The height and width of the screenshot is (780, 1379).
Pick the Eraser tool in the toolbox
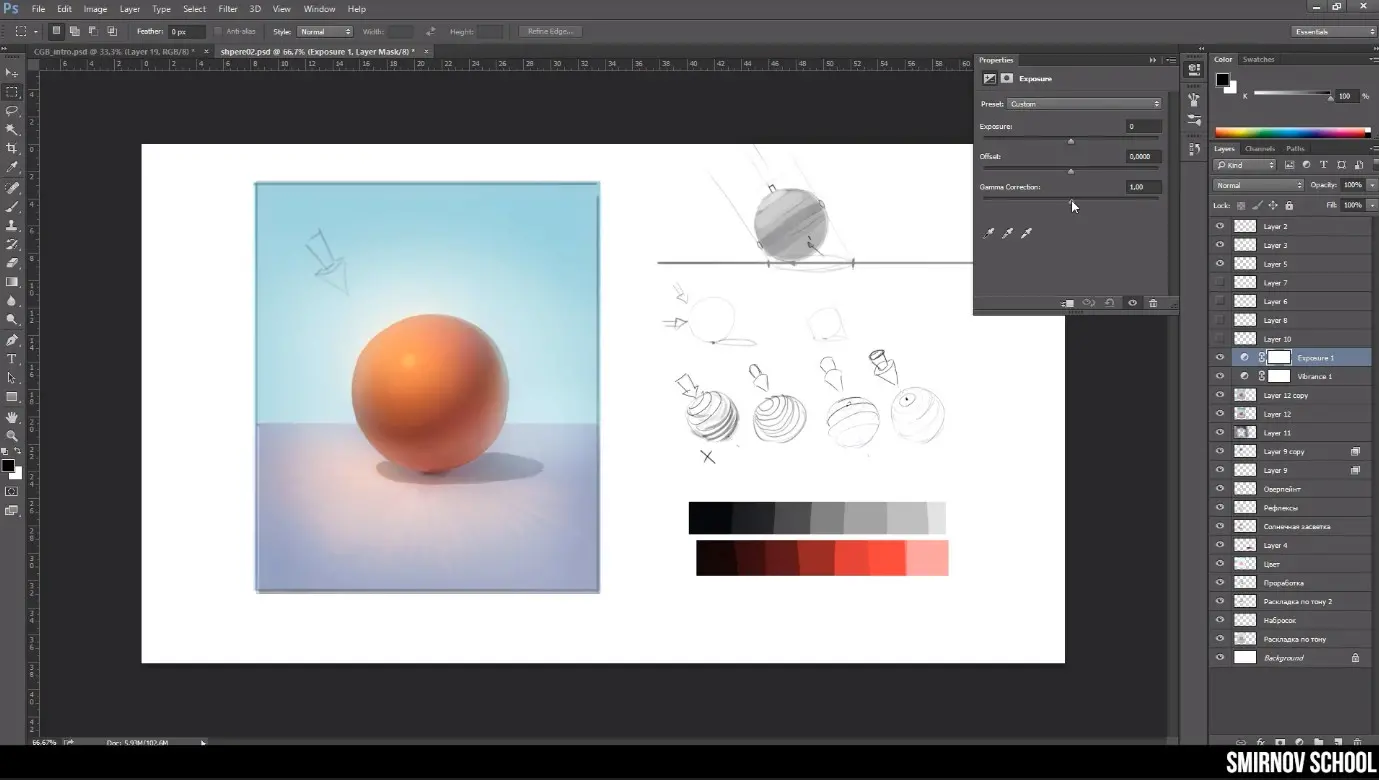(x=12, y=263)
